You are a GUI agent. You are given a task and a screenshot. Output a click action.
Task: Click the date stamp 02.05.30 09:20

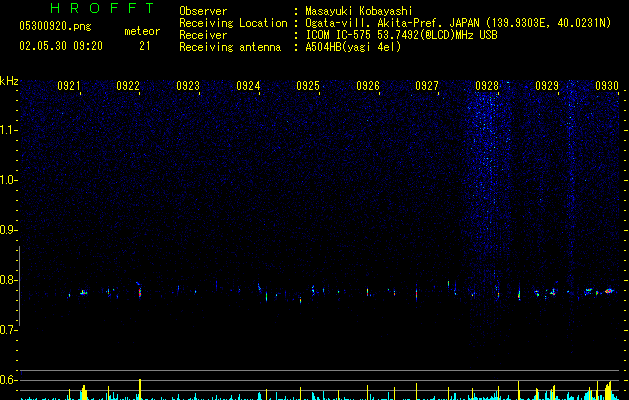coord(61,46)
